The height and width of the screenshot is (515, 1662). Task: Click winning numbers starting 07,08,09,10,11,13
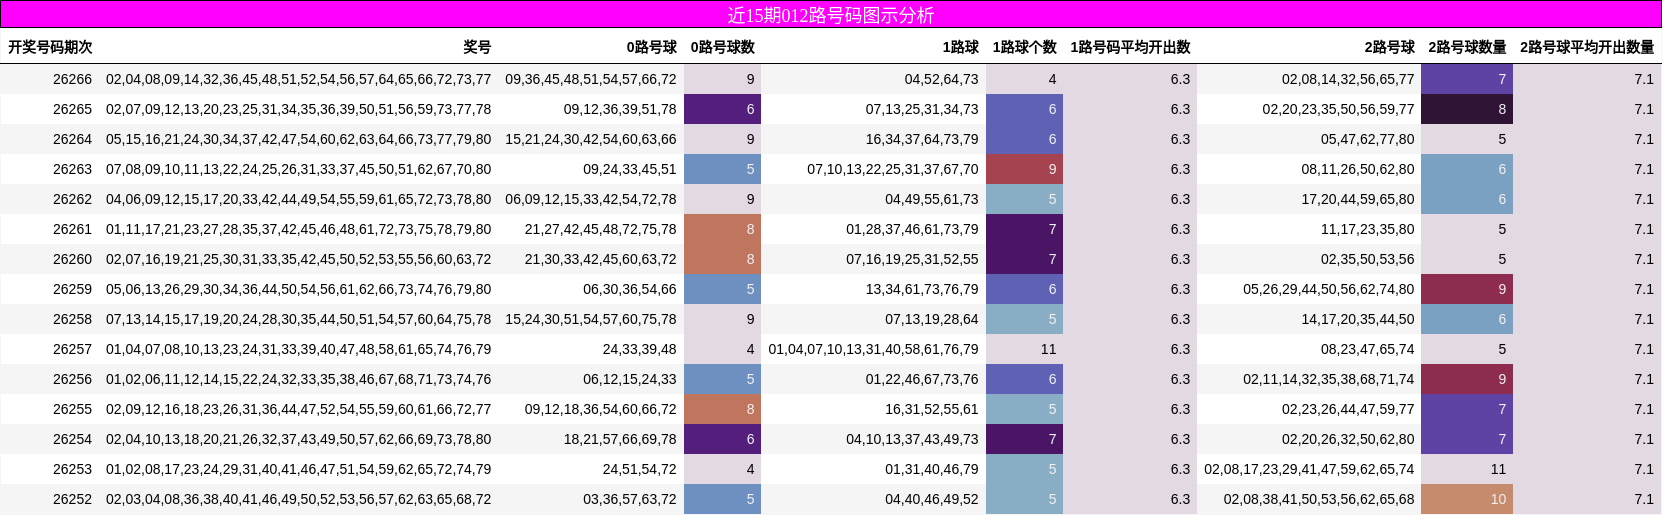[298, 169]
